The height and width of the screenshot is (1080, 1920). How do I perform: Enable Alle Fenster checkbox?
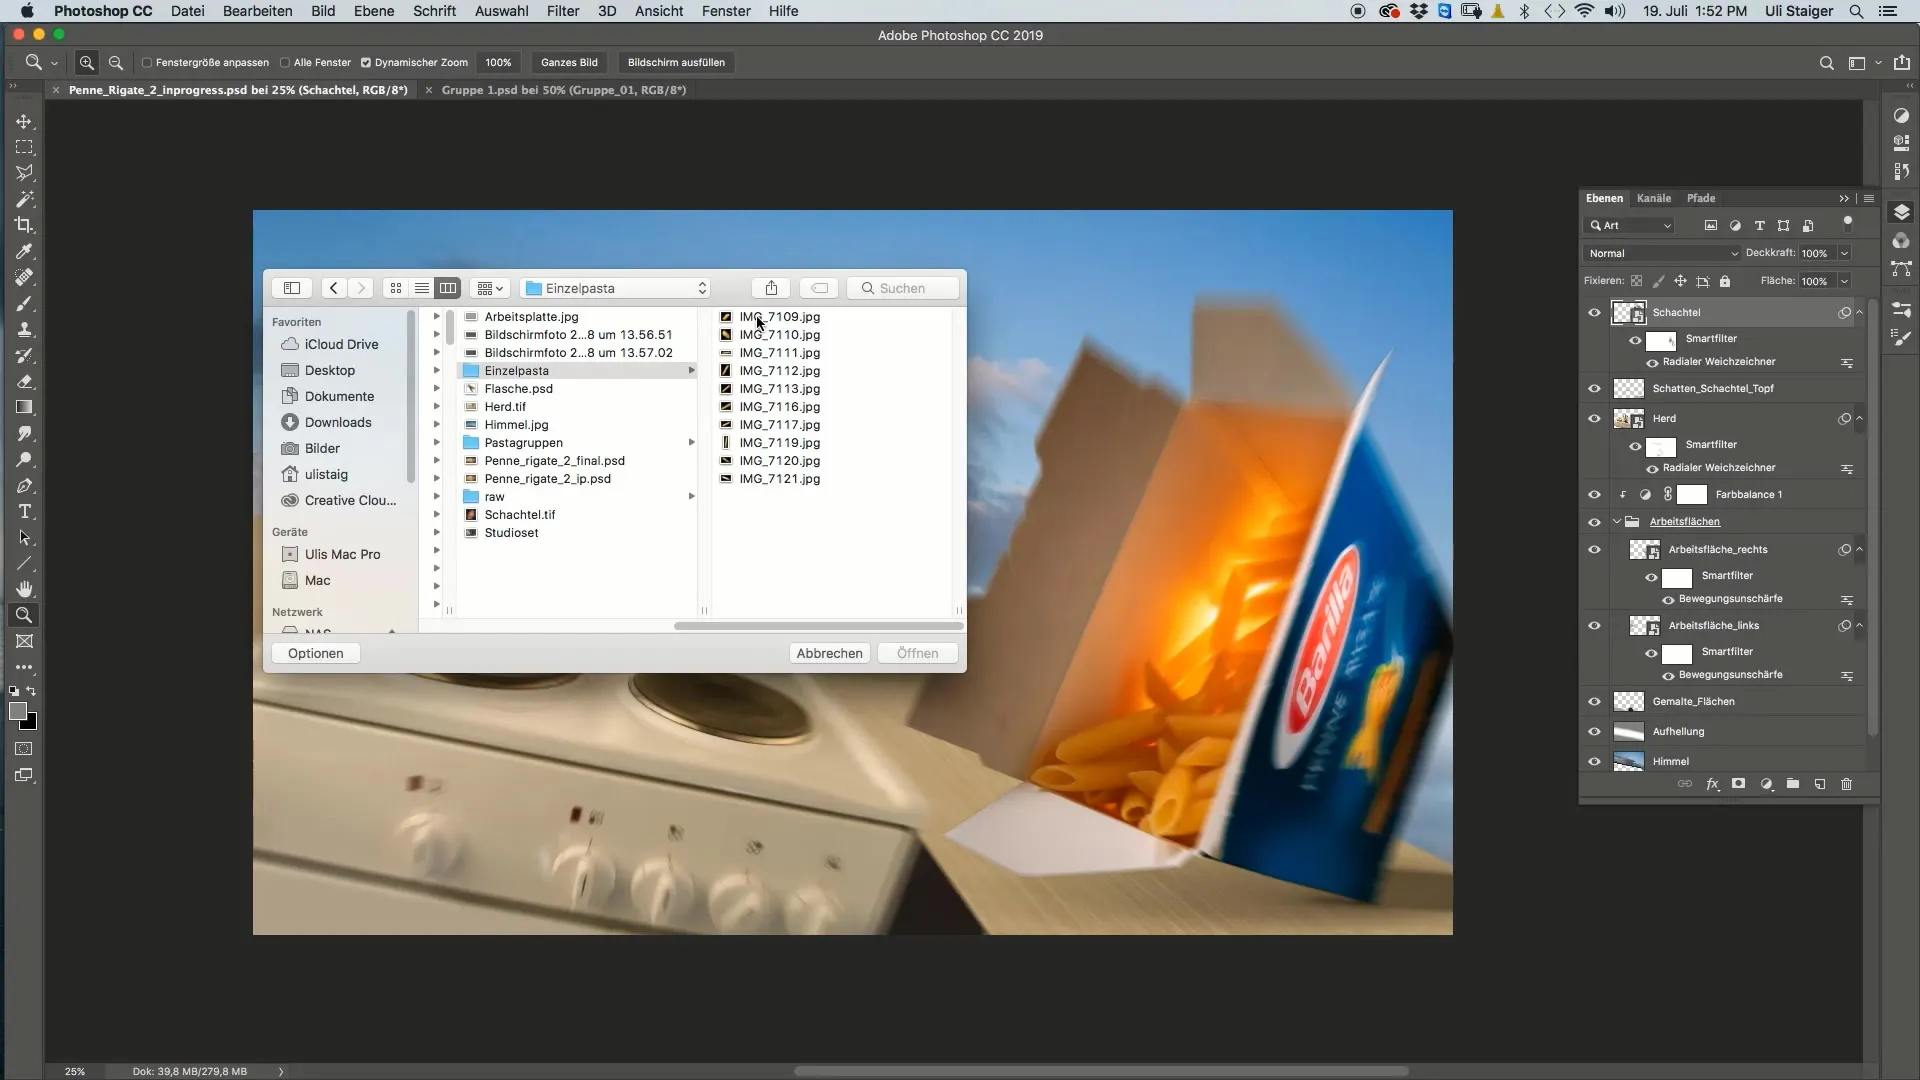[x=285, y=62]
